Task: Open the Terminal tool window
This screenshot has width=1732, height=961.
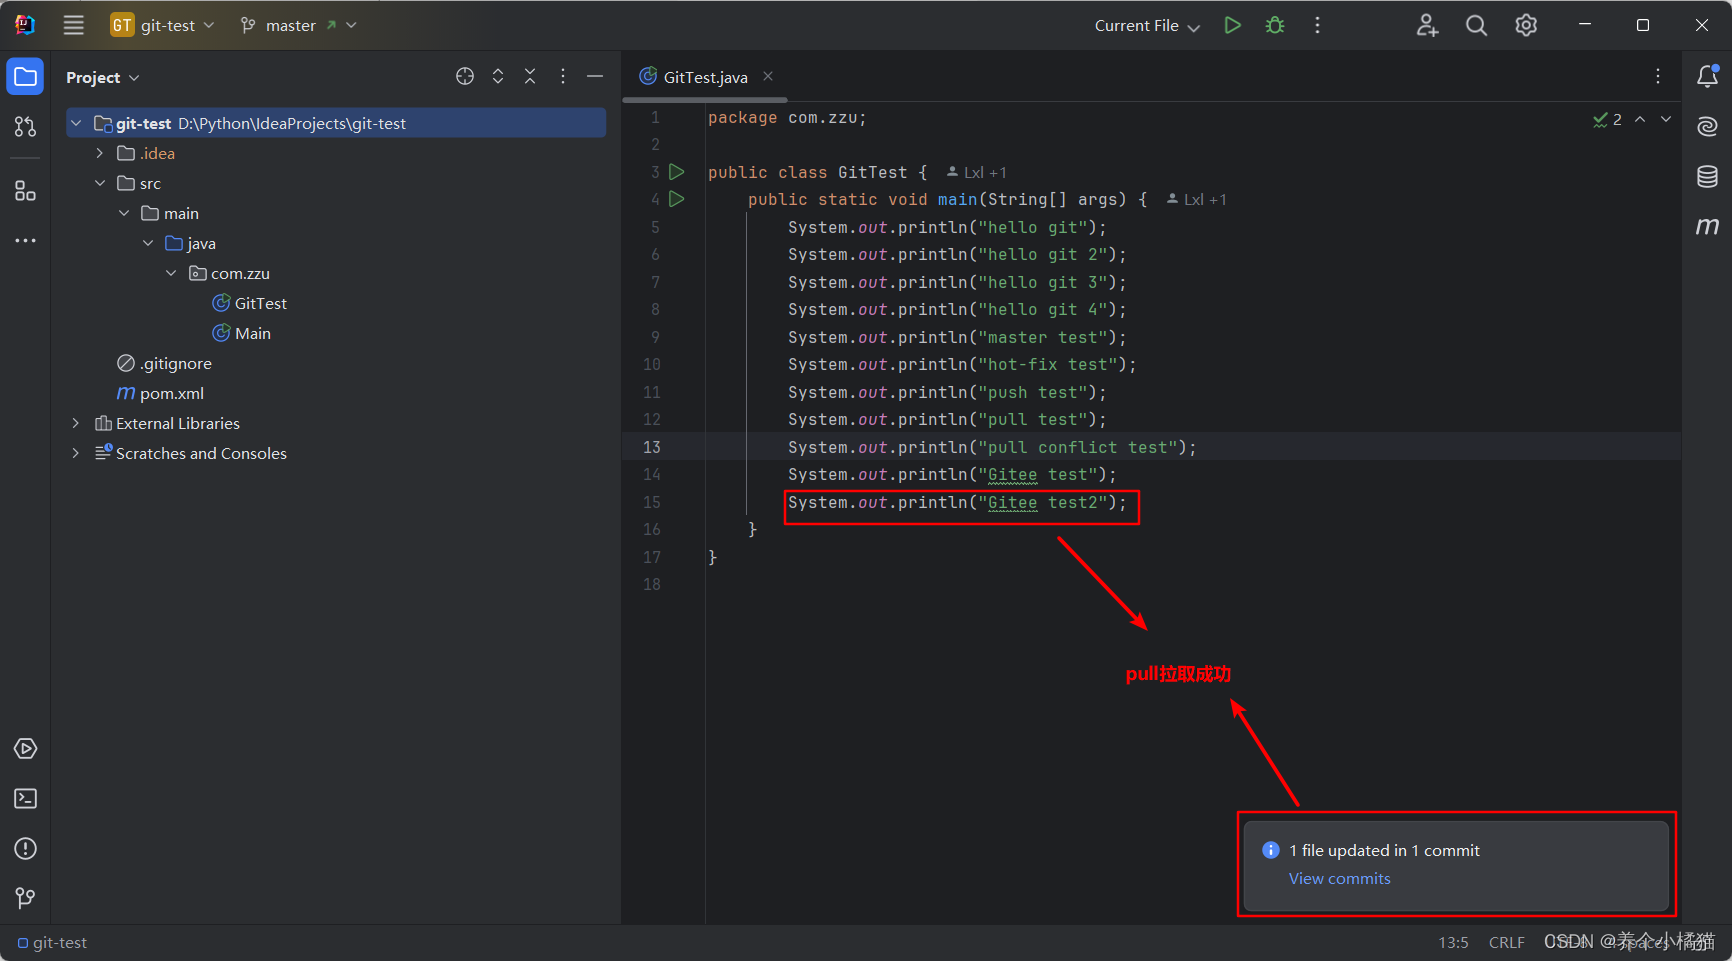Action: pyautogui.click(x=25, y=799)
